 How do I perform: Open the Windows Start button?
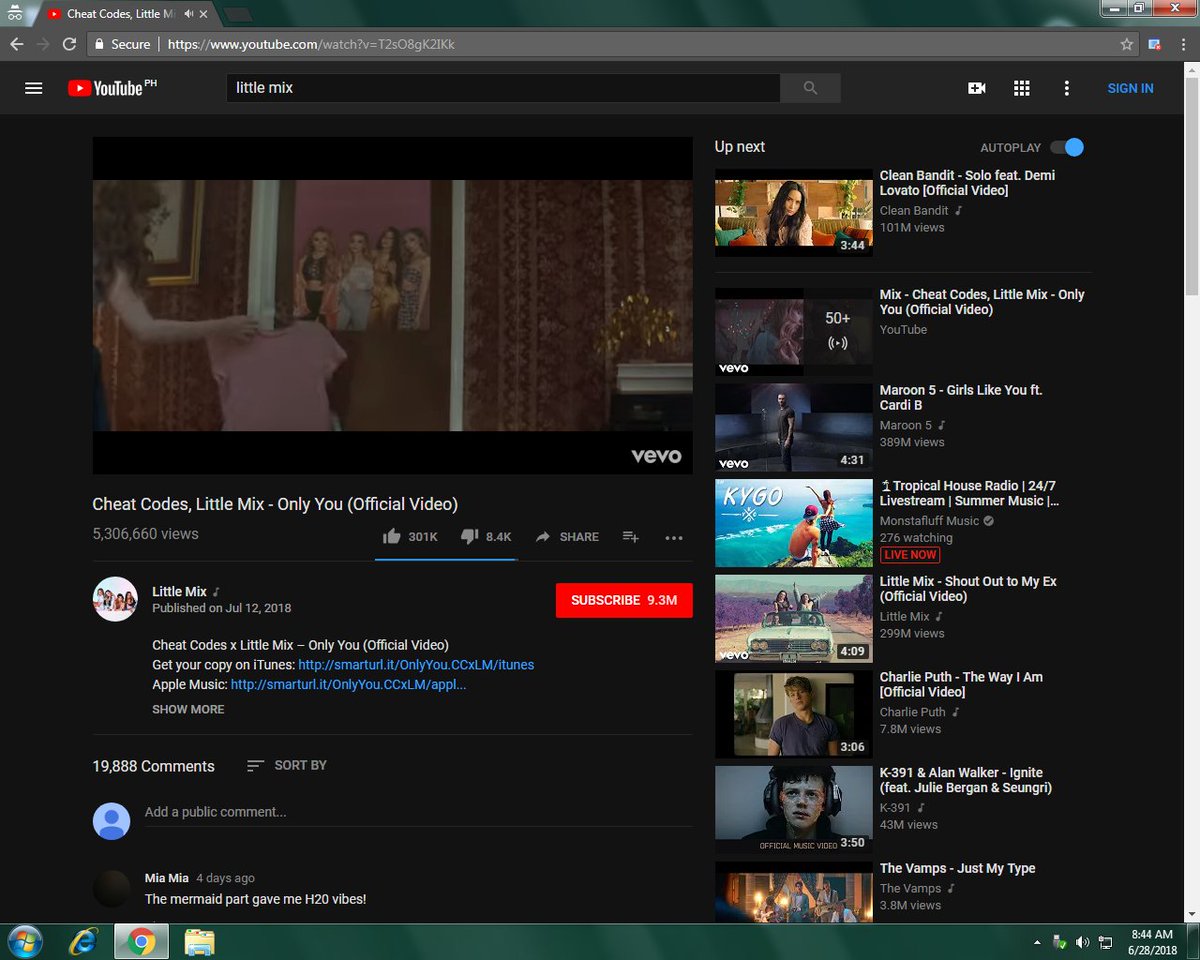(24, 941)
